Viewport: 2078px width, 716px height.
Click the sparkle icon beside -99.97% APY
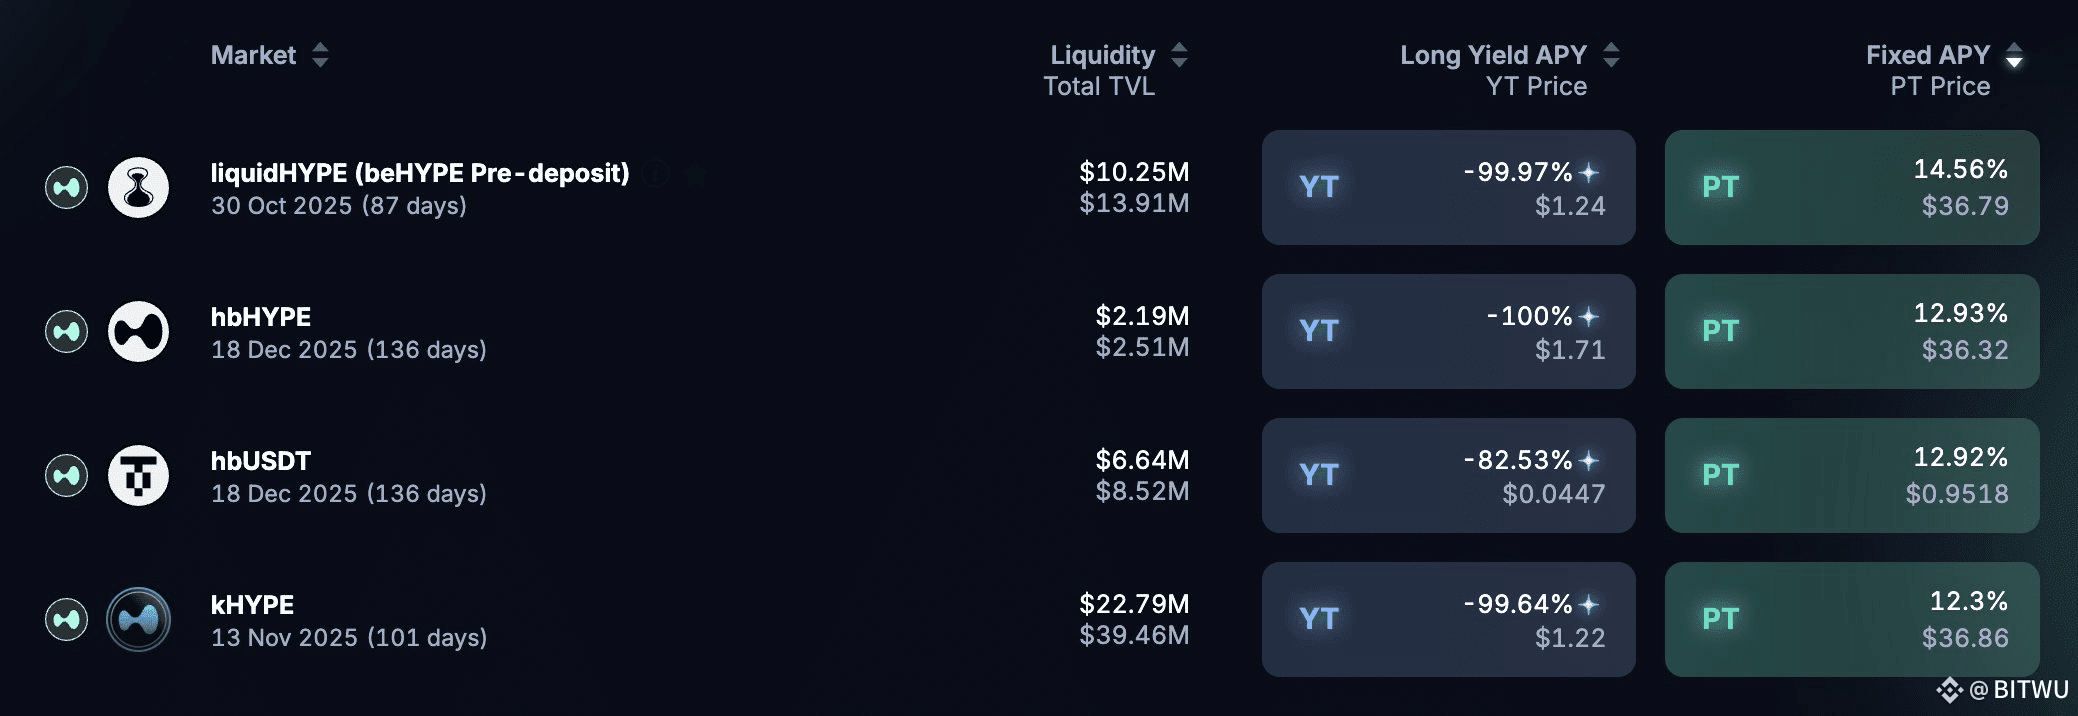(1588, 173)
